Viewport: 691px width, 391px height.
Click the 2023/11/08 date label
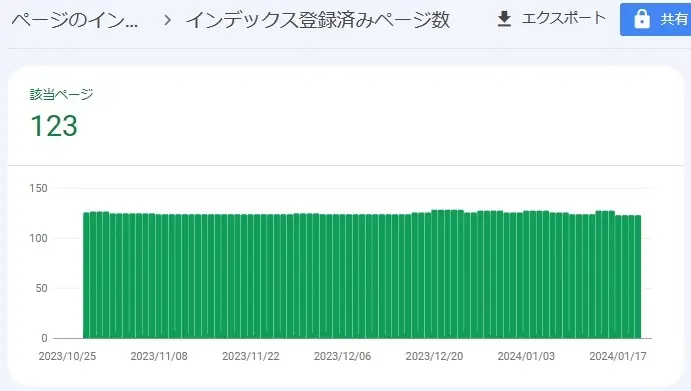[x=159, y=356]
